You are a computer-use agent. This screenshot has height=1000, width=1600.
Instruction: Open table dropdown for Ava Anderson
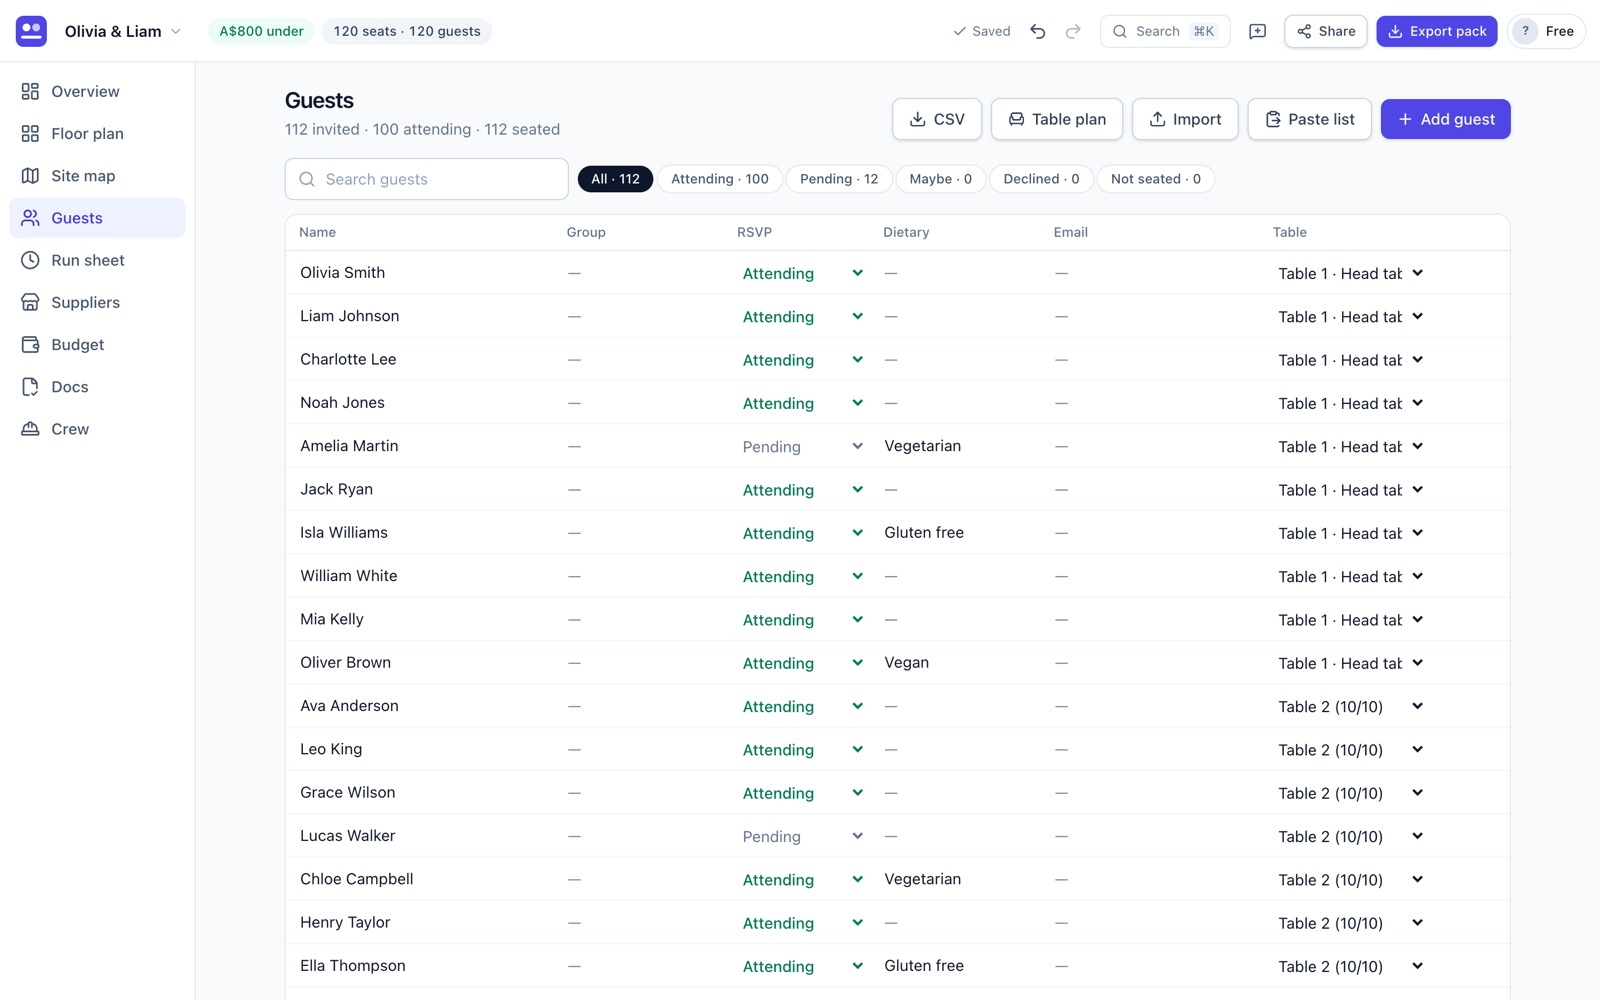1351,706
